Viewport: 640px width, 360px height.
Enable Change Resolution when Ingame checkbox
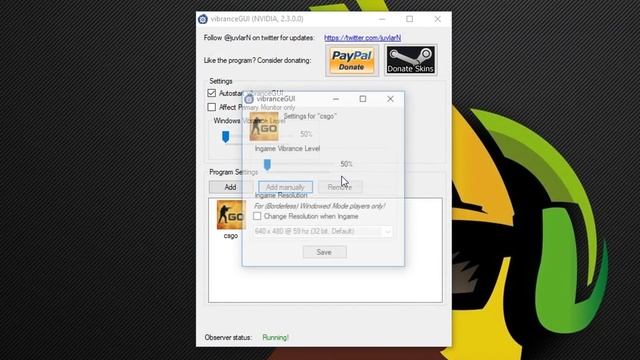[x=257, y=216]
